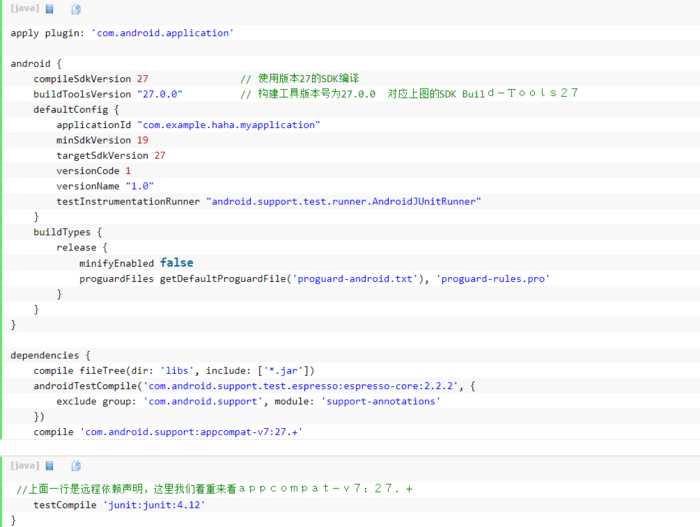Click the targetSdkVersion keyword
Image resolution: width=700 pixels, height=527 pixels.
coord(102,155)
